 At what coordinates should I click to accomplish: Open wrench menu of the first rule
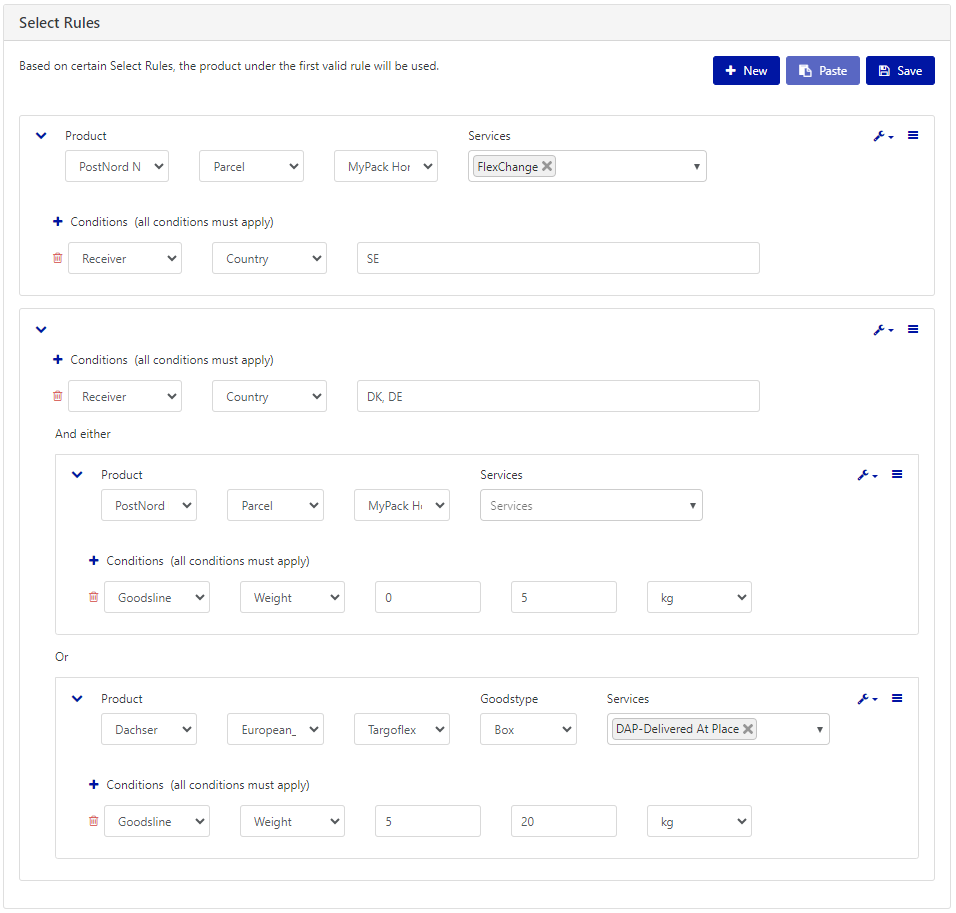[882, 136]
